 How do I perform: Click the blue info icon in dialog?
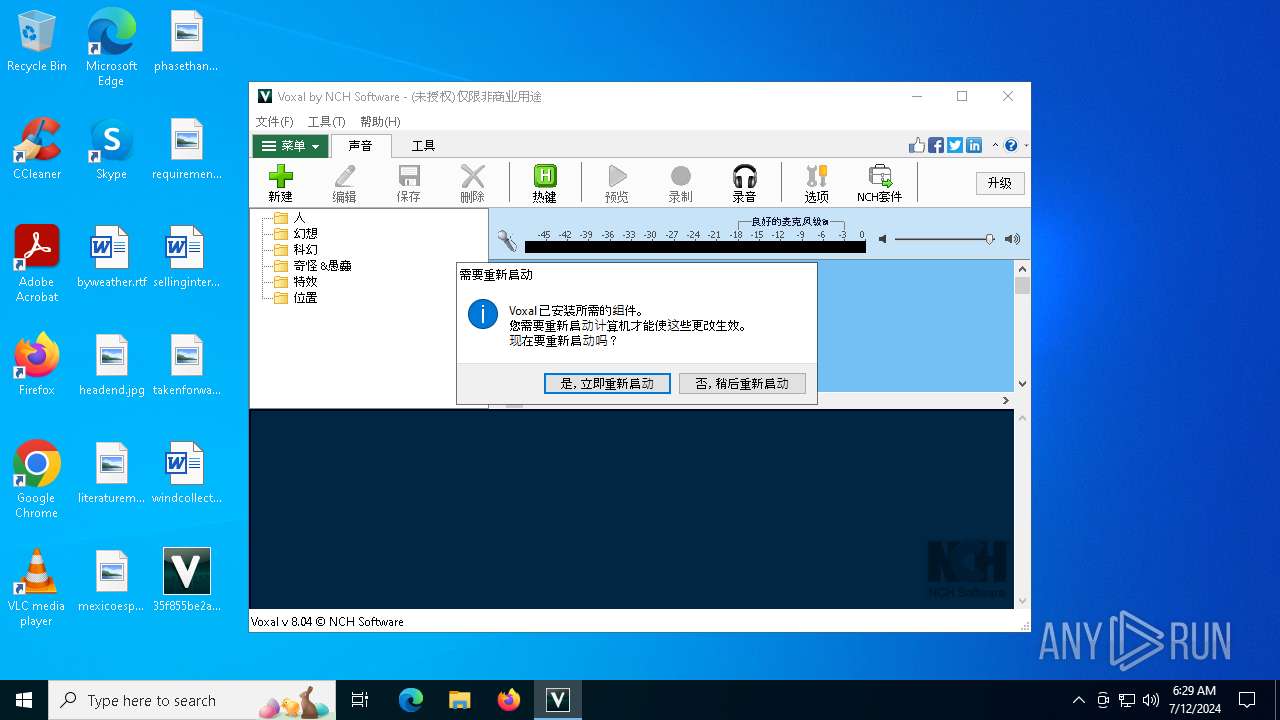click(x=483, y=314)
